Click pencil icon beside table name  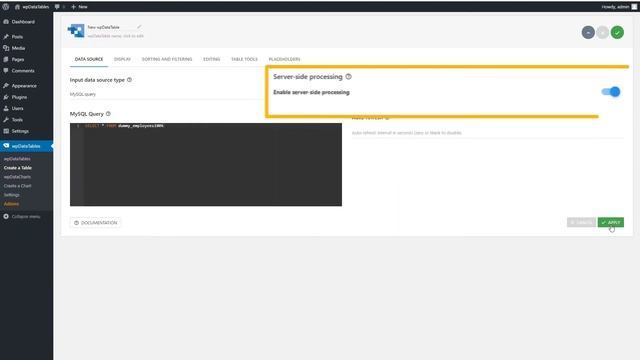[x=139, y=27]
